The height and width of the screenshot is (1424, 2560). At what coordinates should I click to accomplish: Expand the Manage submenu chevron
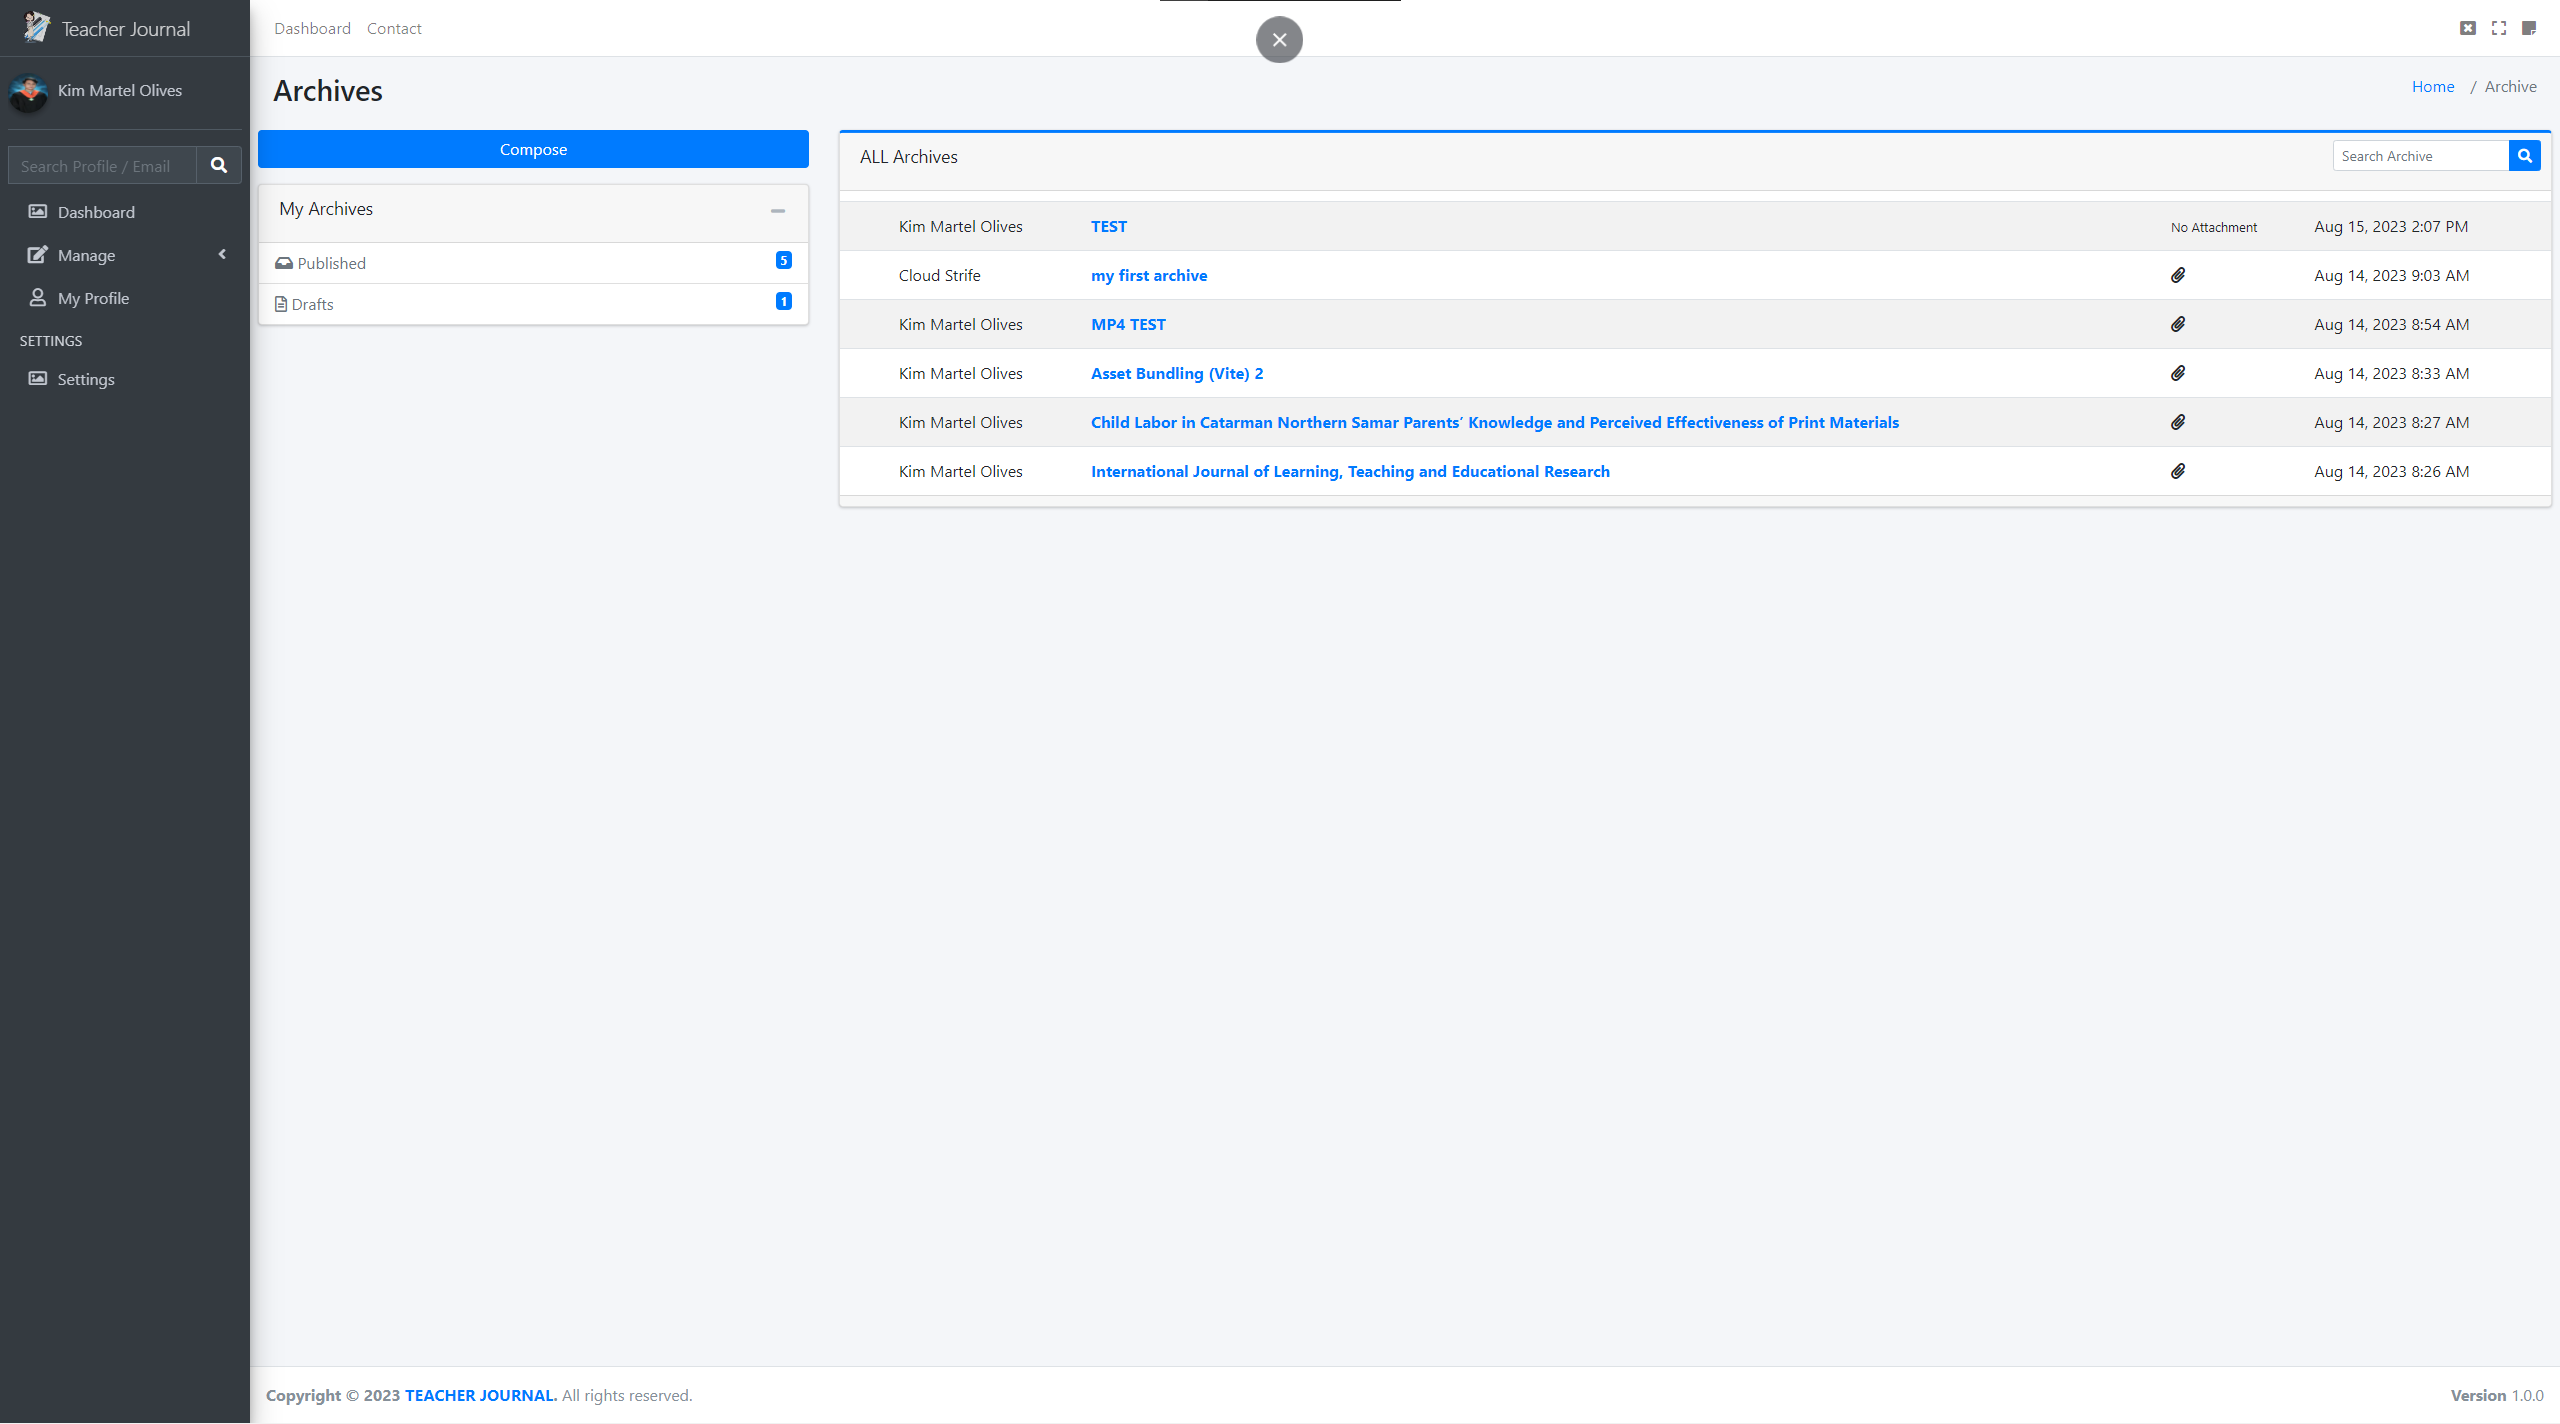pos(222,254)
